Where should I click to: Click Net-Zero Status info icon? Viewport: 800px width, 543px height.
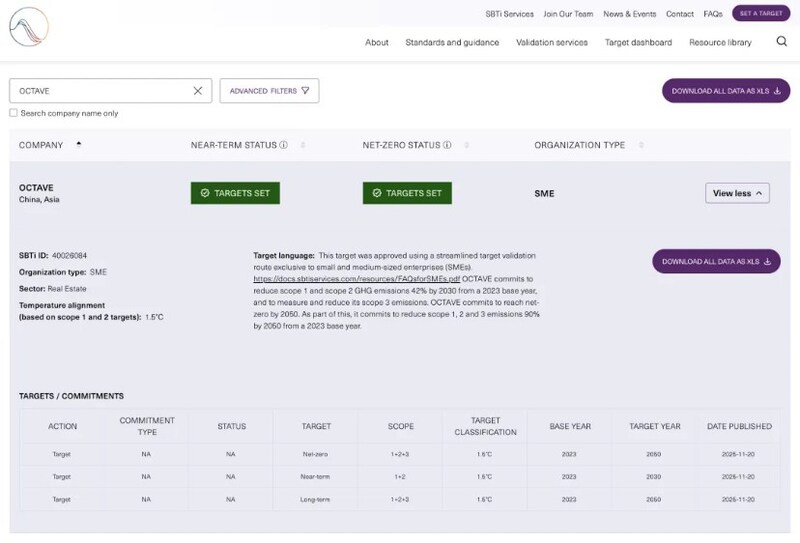[x=447, y=145]
